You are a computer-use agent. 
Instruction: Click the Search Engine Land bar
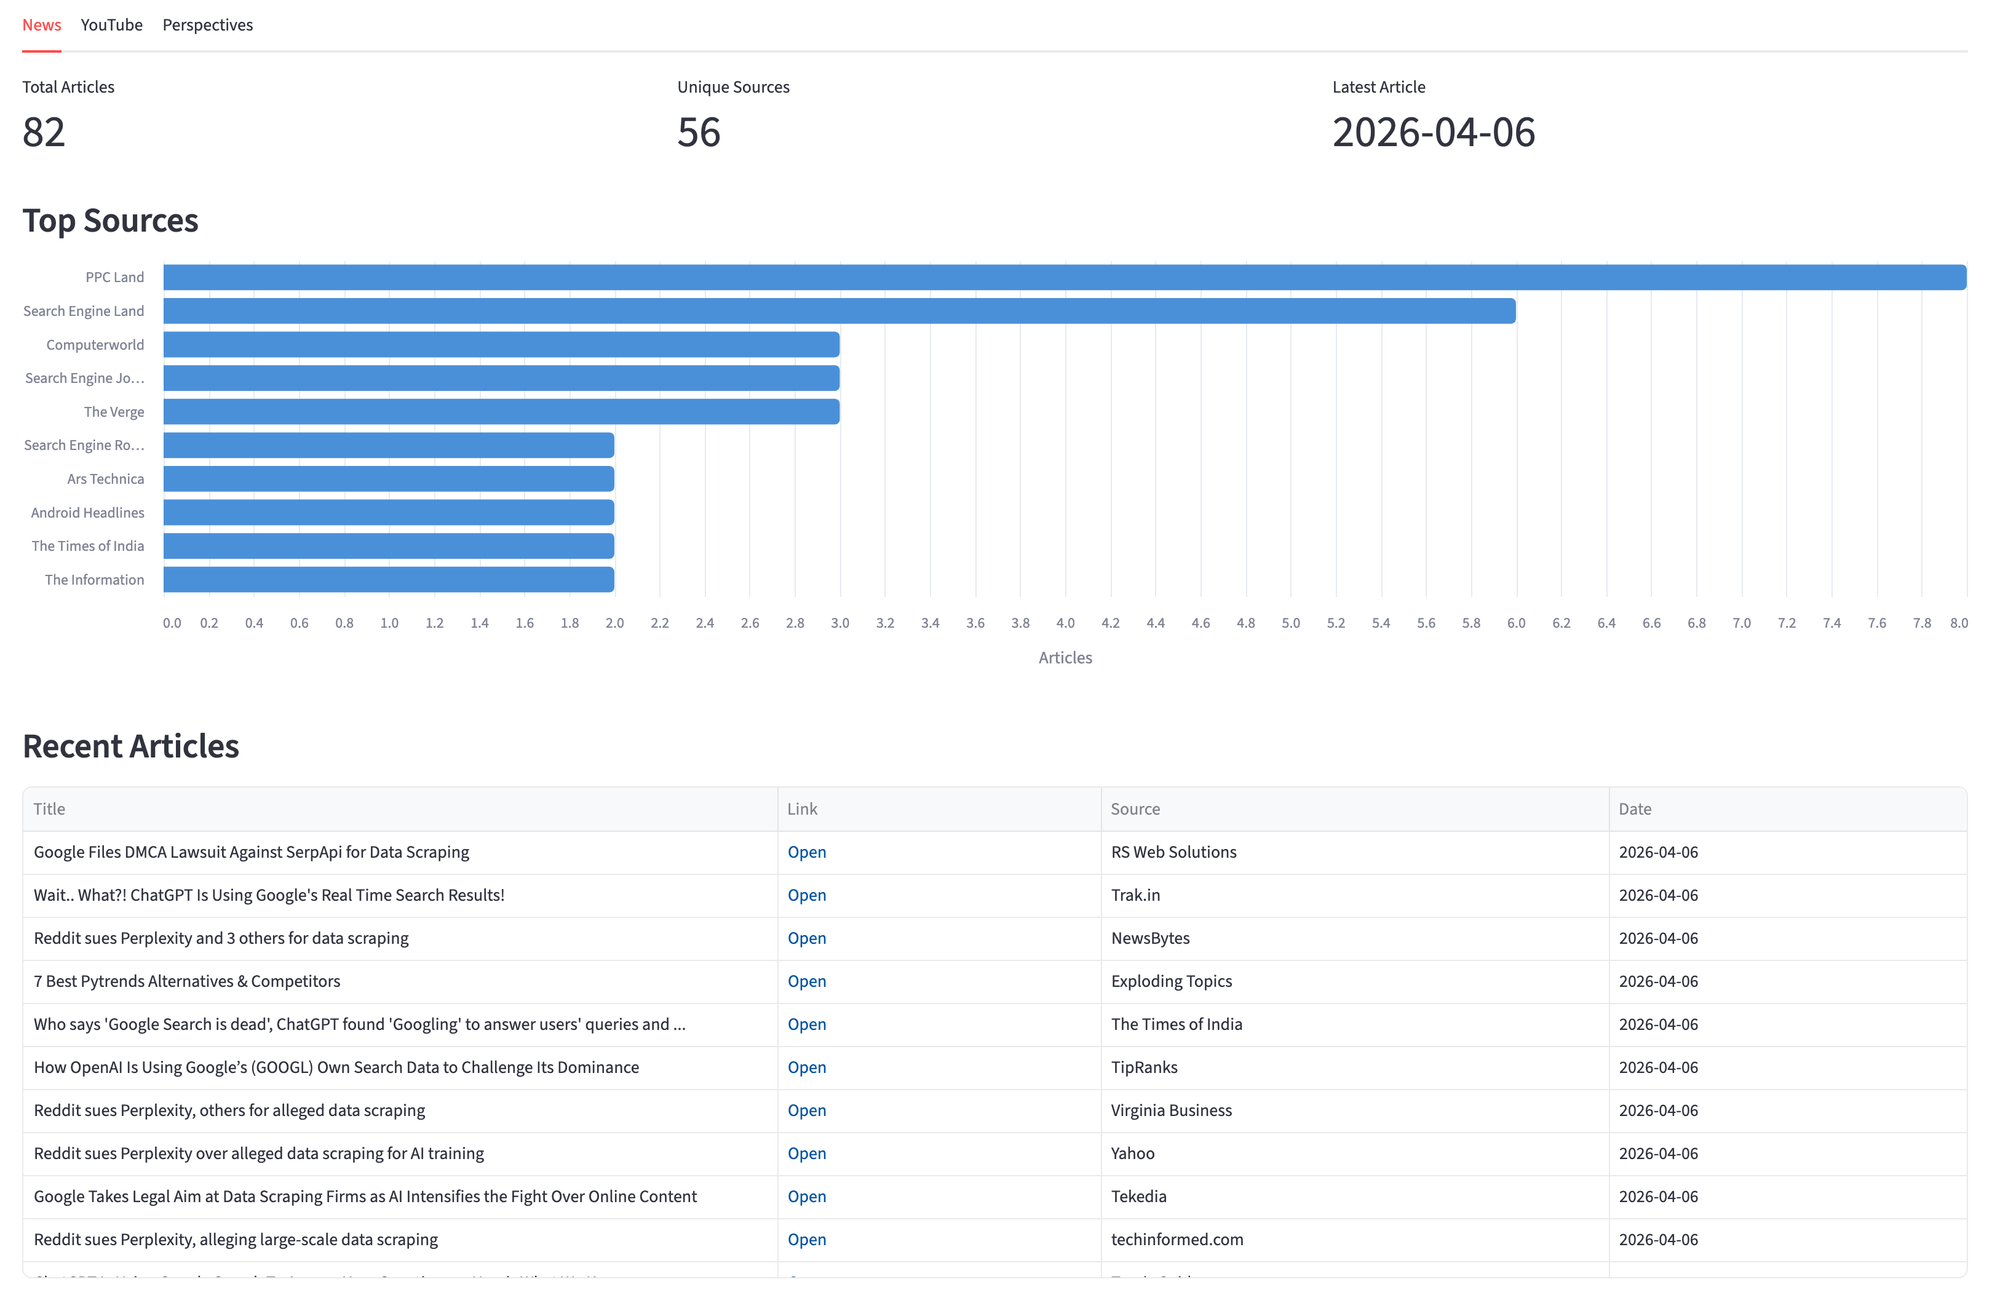coord(839,311)
